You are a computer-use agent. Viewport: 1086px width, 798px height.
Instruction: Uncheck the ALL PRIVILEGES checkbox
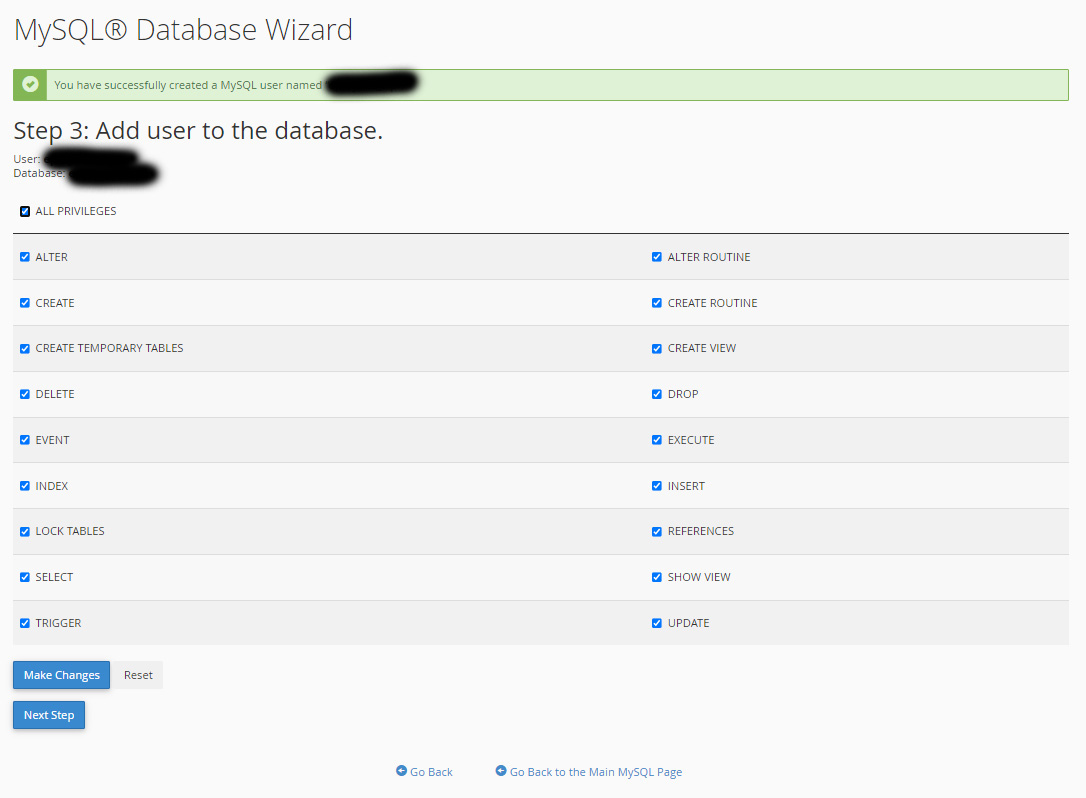click(25, 211)
